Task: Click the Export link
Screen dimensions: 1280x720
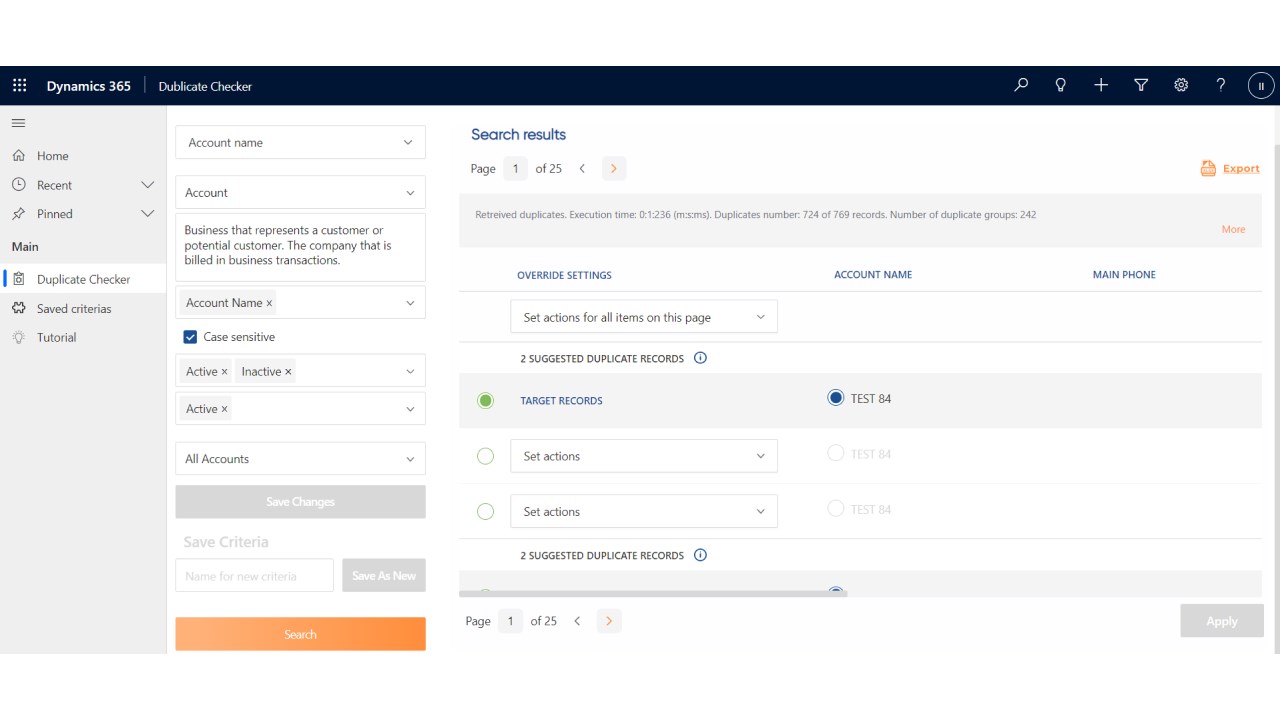Action: [x=1241, y=168]
